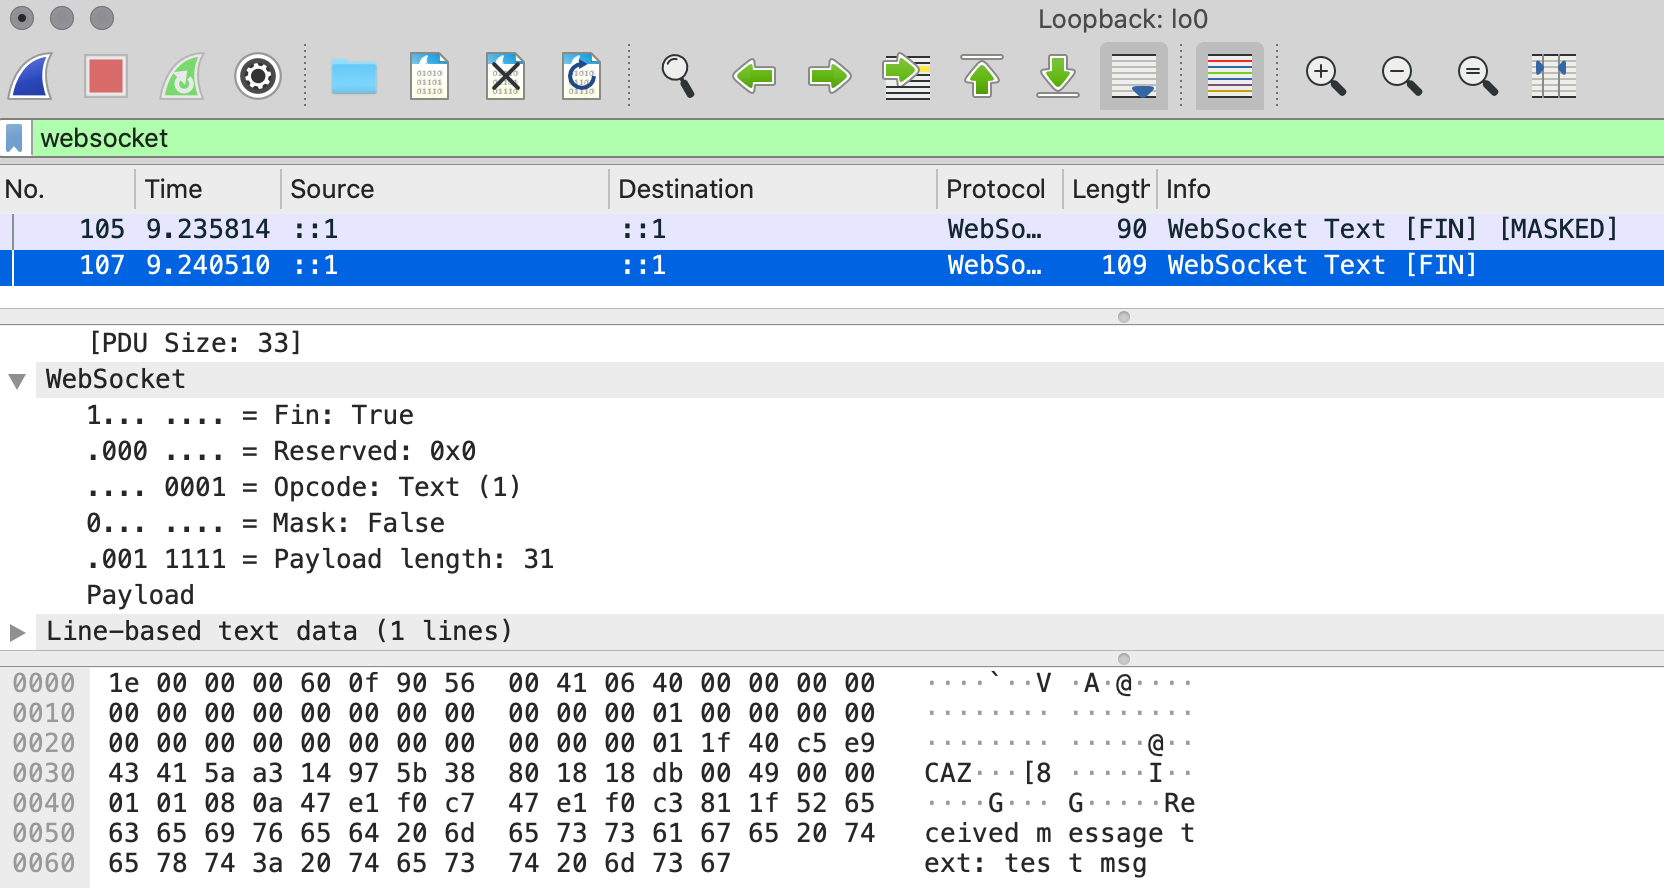Sort by Time column header
1664x888 pixels.
[x=208, y=189]
